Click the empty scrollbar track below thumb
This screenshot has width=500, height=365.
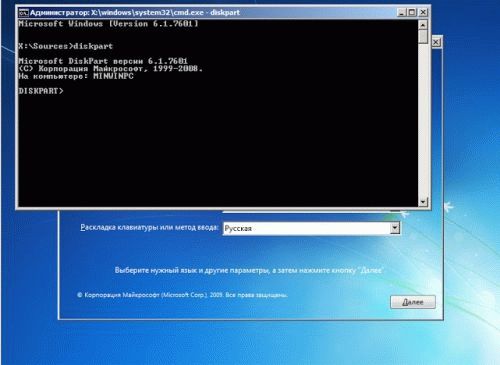pos(423,120)
